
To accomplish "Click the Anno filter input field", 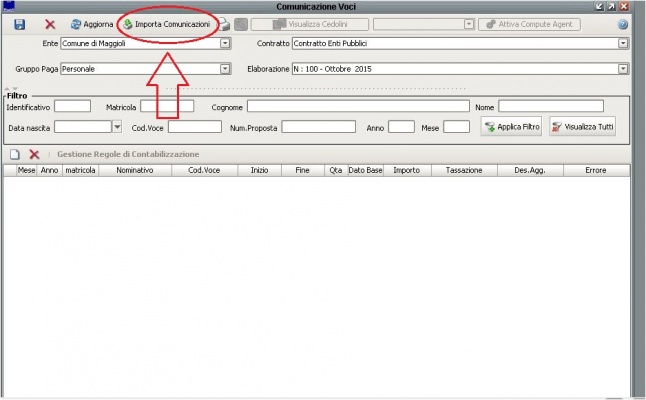I will (x=401, y=127).
